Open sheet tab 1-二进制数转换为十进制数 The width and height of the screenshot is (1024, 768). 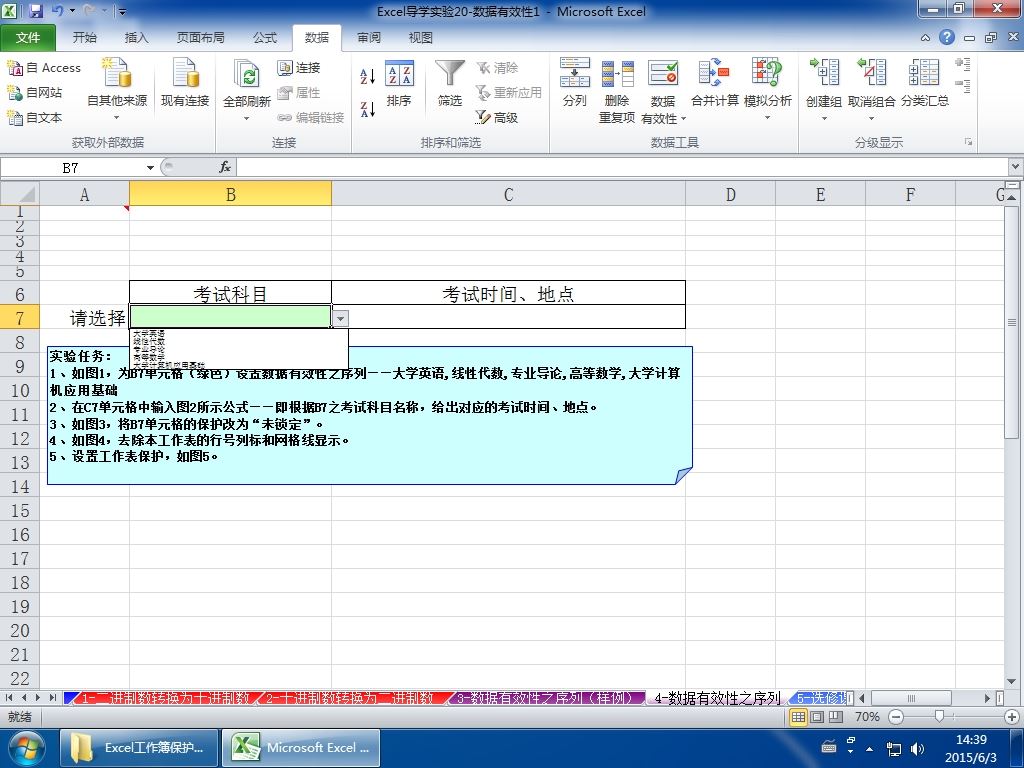pyautogui.click(x=165, y=698)
